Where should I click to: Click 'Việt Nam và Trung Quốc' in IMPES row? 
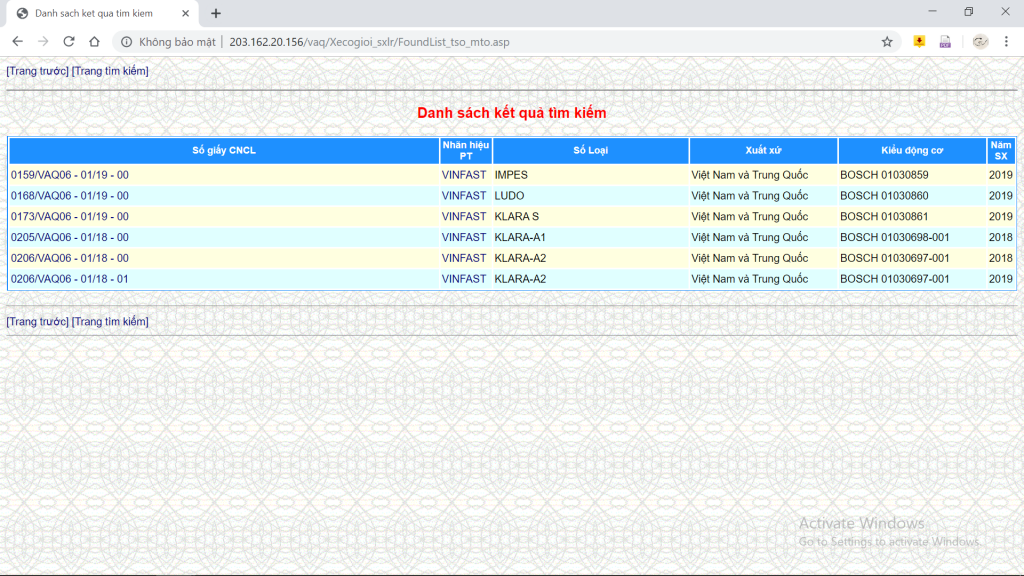pos(750,175)
